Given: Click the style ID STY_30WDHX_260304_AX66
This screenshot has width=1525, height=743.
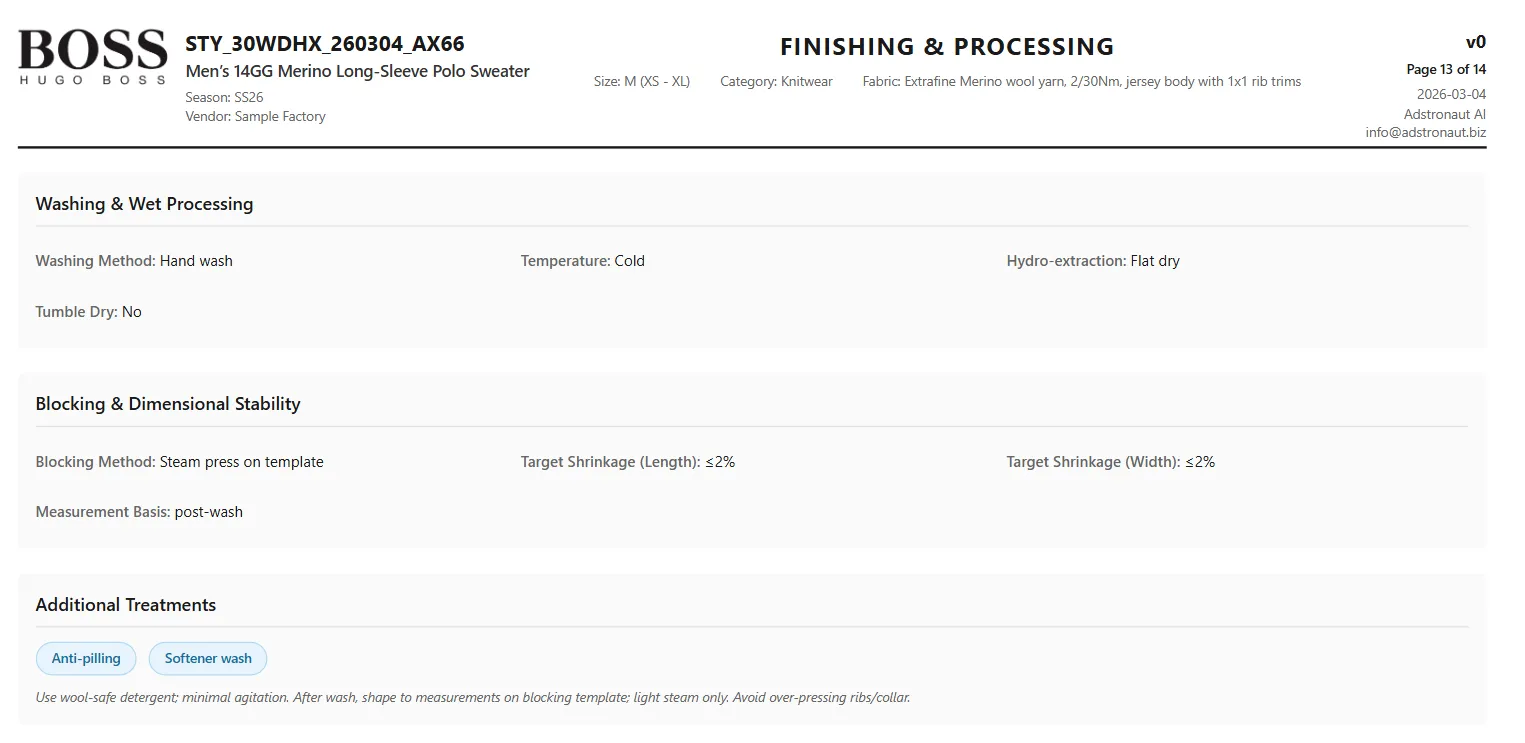Looking at the screenshot, I should pos(325,44).
